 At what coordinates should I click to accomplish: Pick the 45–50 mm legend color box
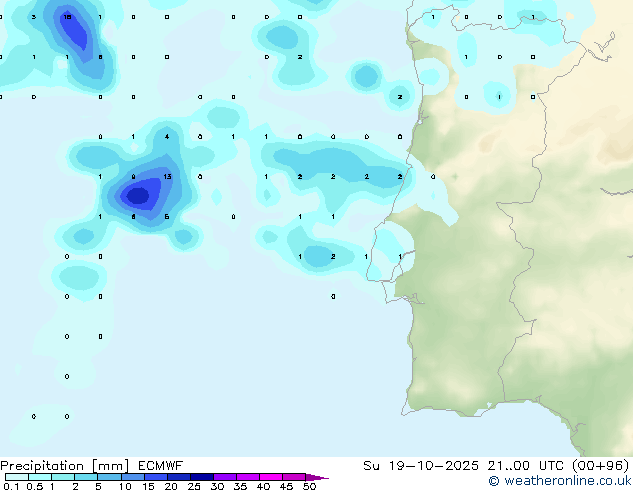[294, 477]
